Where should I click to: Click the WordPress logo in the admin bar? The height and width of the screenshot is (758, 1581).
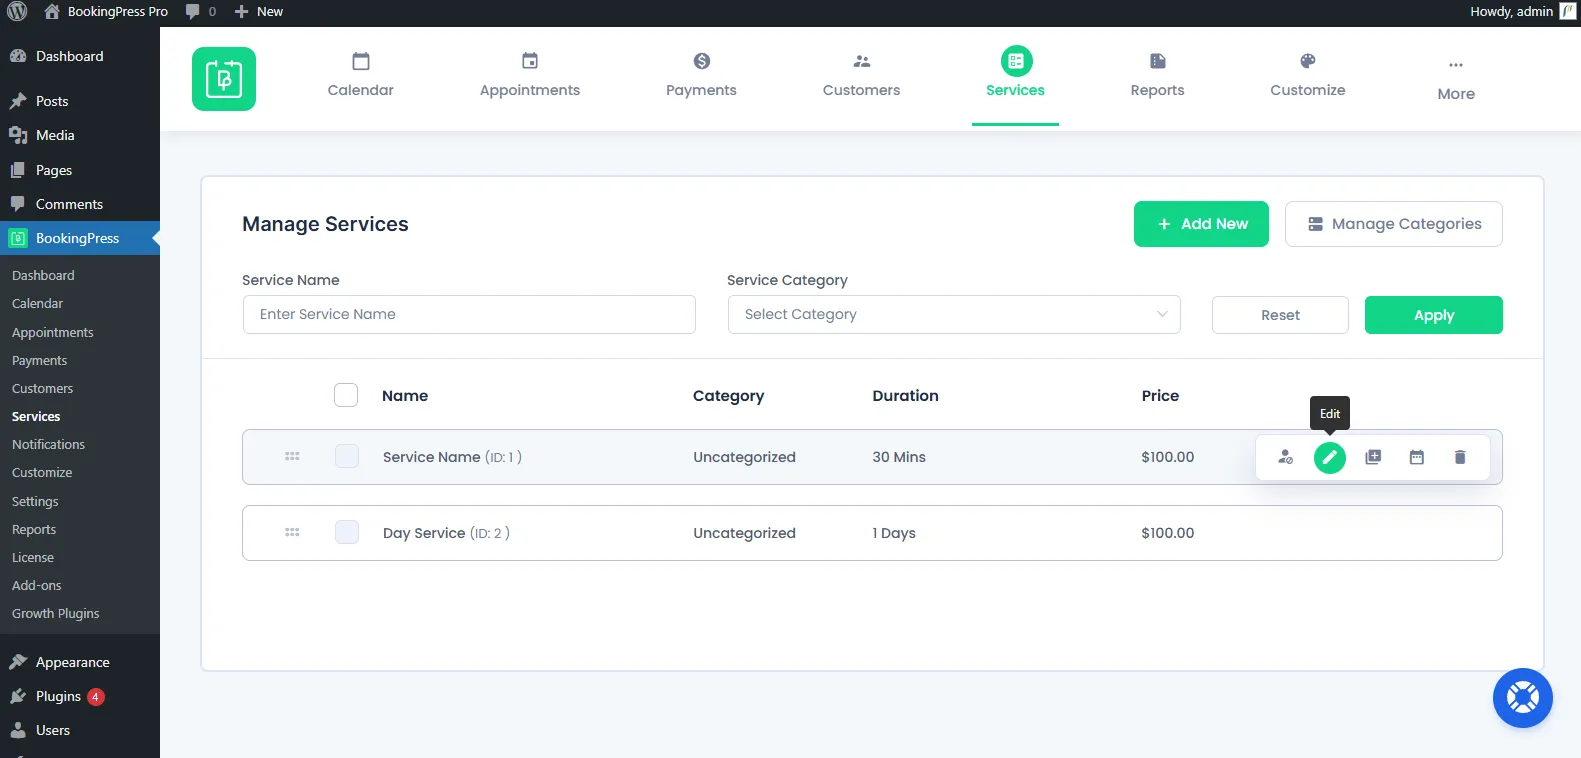coord(17,12)
